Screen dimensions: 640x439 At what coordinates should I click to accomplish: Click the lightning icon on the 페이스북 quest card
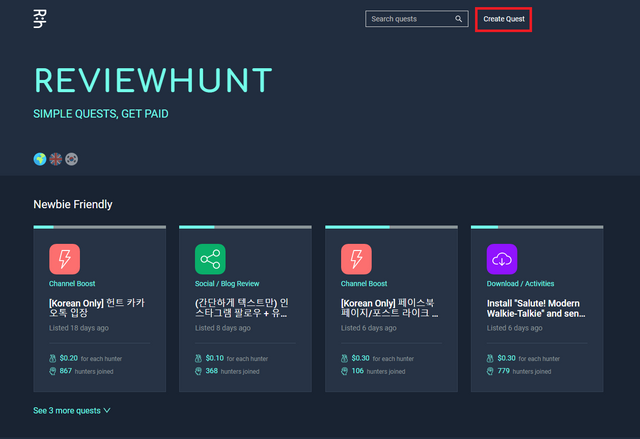tap(356, 259)
